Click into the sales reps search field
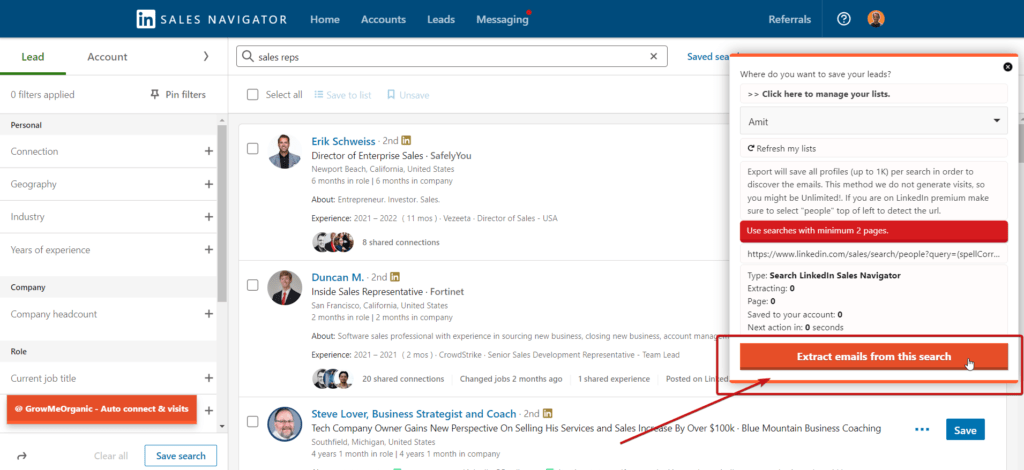1024x470 pixels. click(451, 57)
